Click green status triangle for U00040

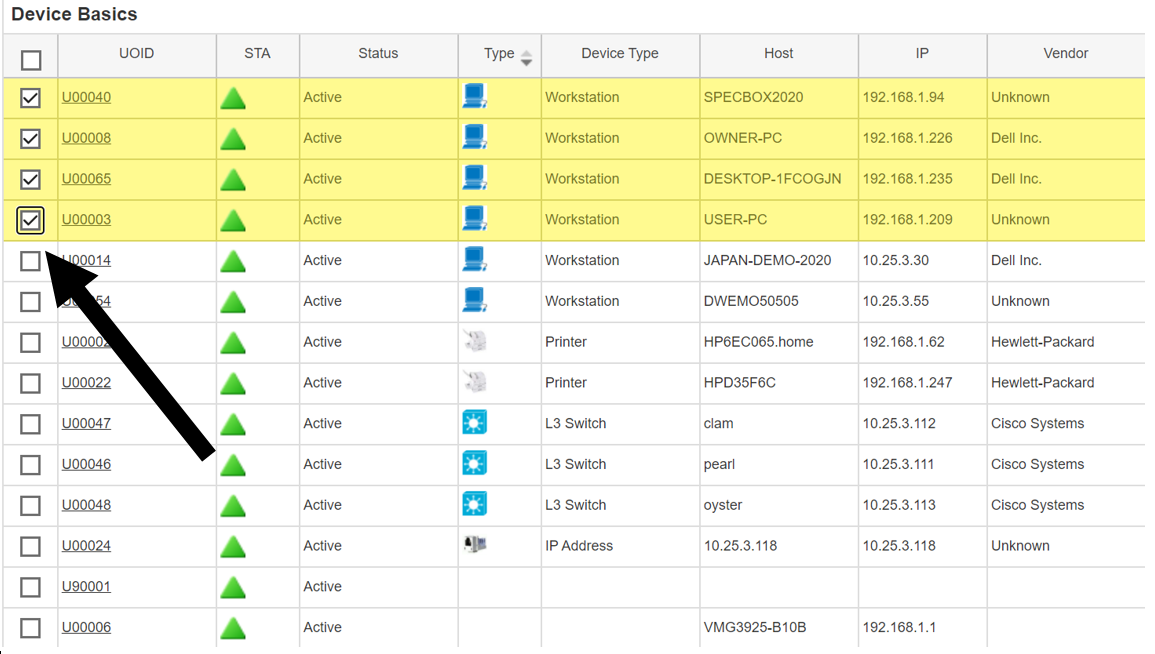233,99
